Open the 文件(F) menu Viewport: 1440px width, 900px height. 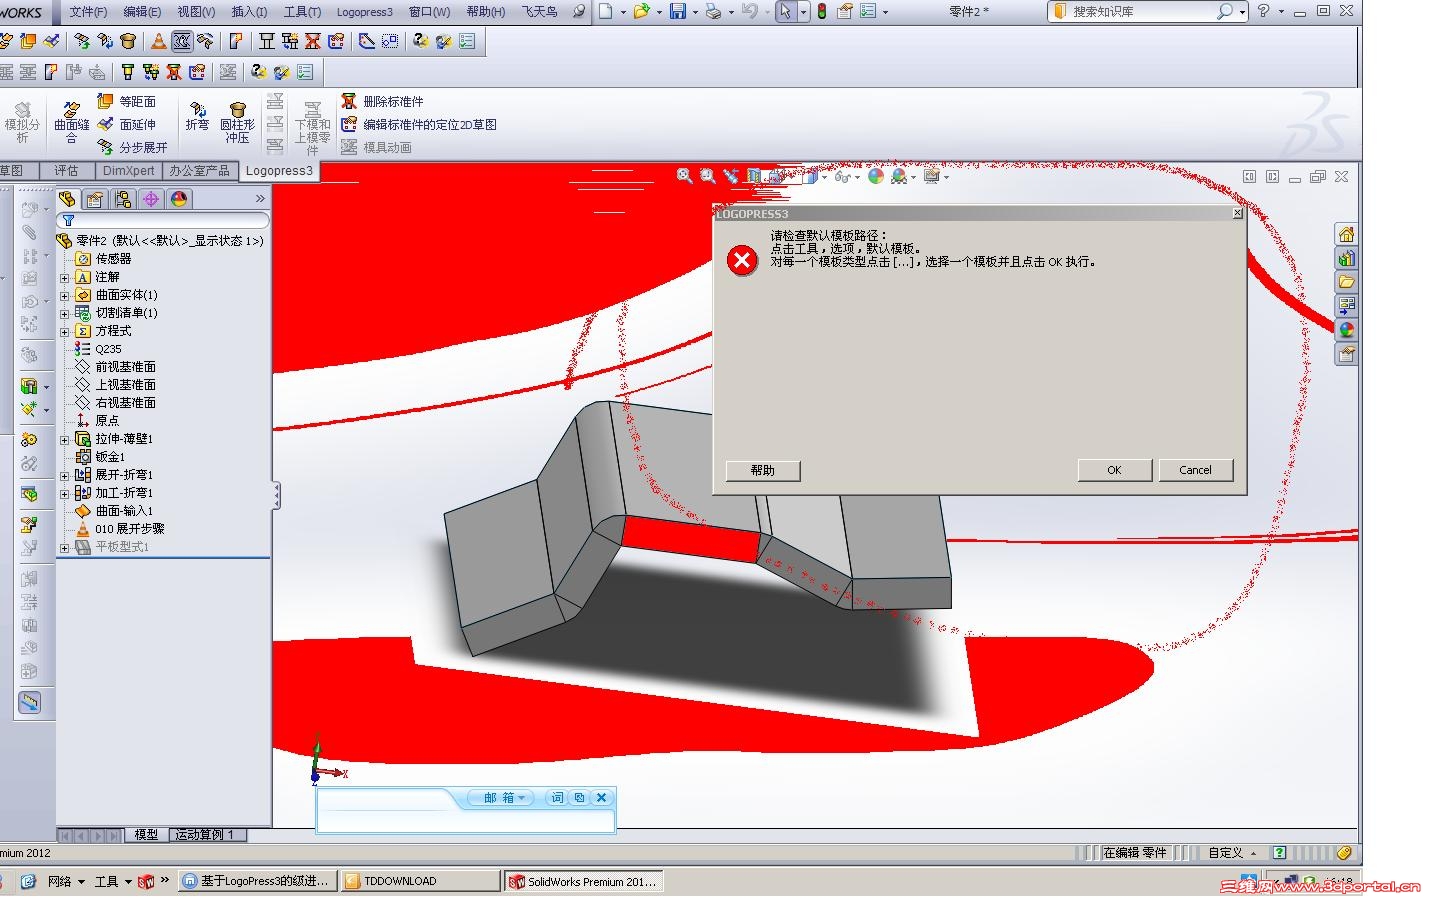pyautogui.click(x=89, y=12)
